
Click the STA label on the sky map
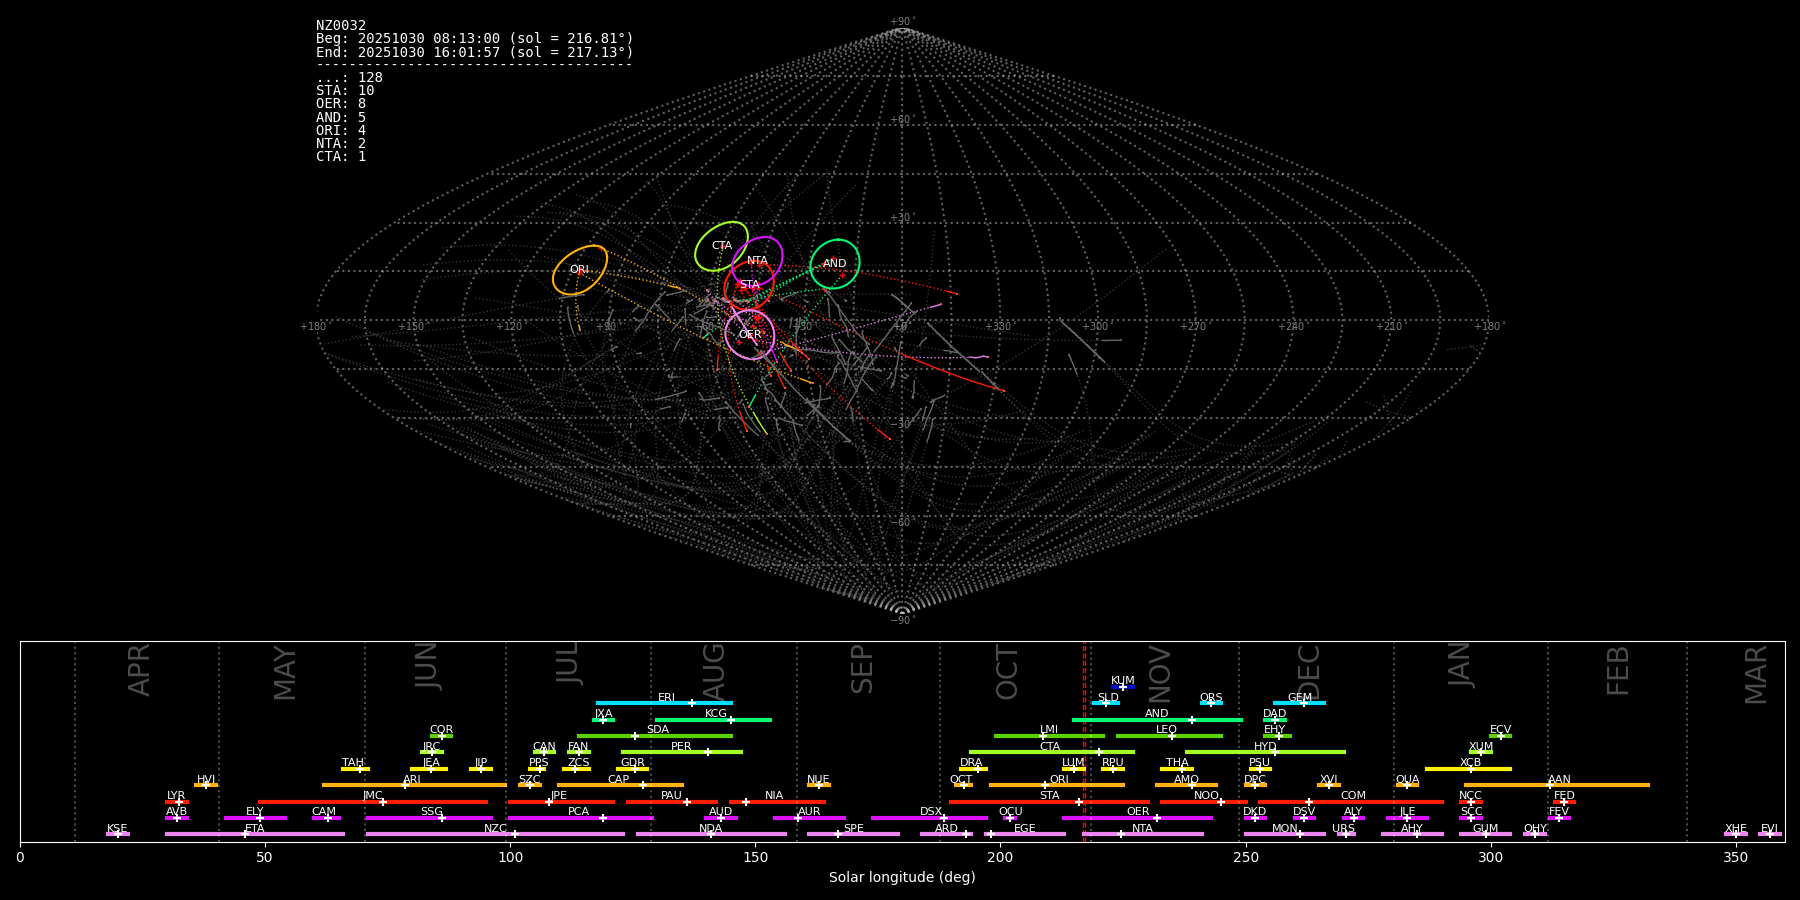[x=750, y=285]
